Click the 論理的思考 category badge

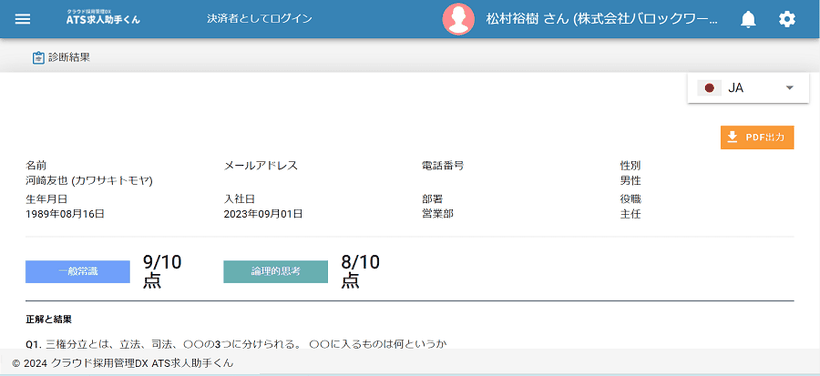276,272
